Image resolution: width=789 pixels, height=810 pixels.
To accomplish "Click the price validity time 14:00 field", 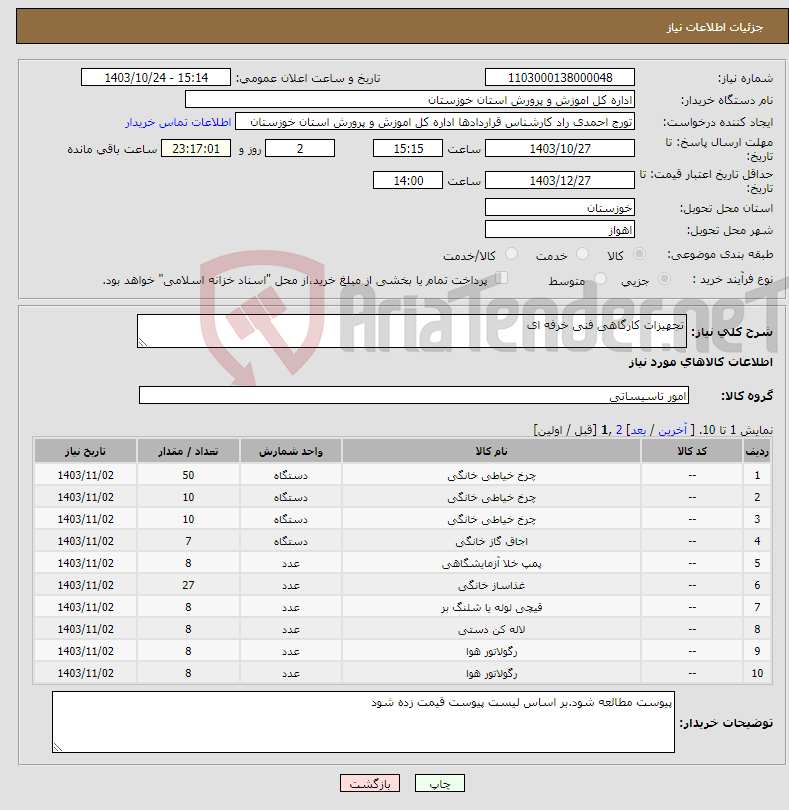I will click(408, 180).
